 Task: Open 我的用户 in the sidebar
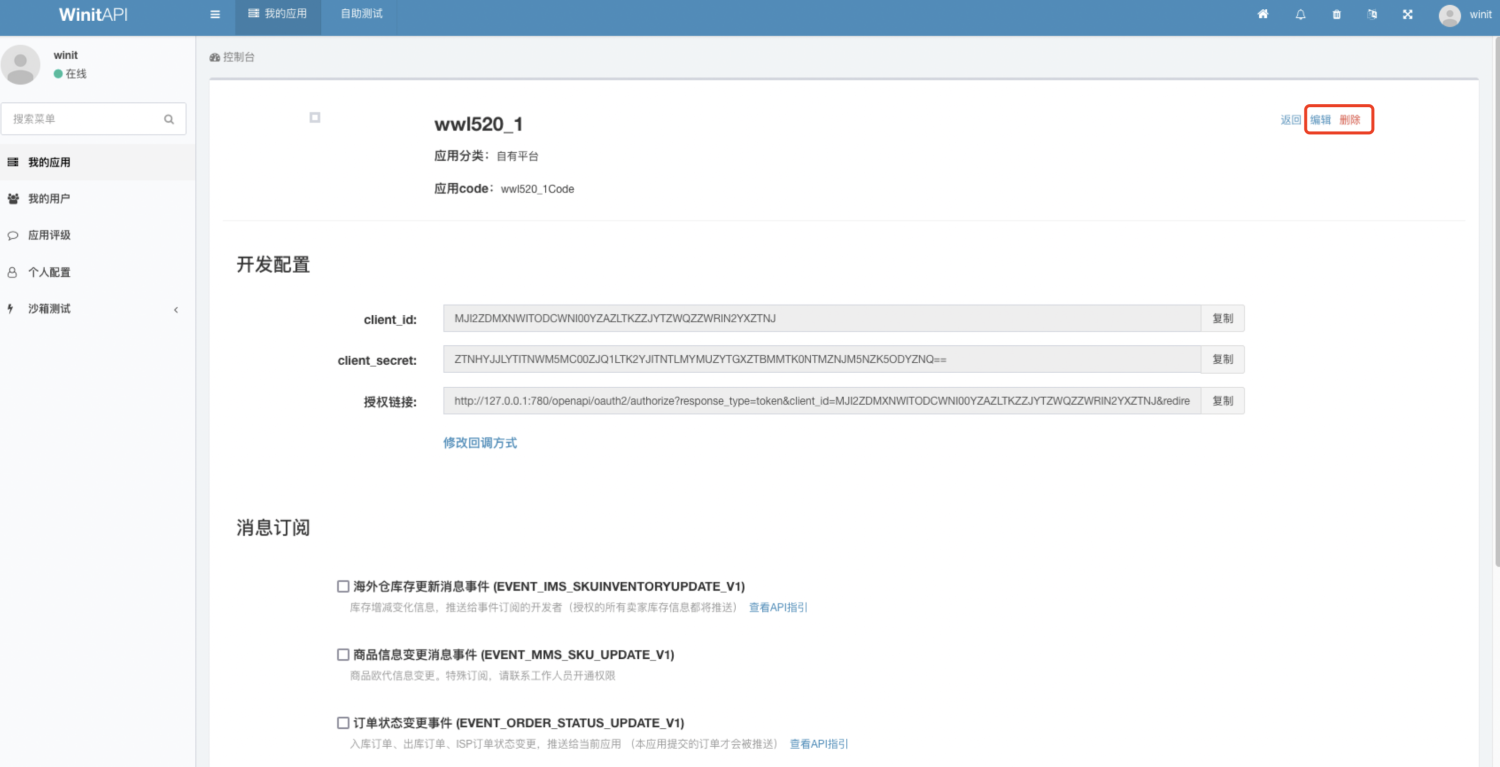pyautogui.click(x=49, y=199)
